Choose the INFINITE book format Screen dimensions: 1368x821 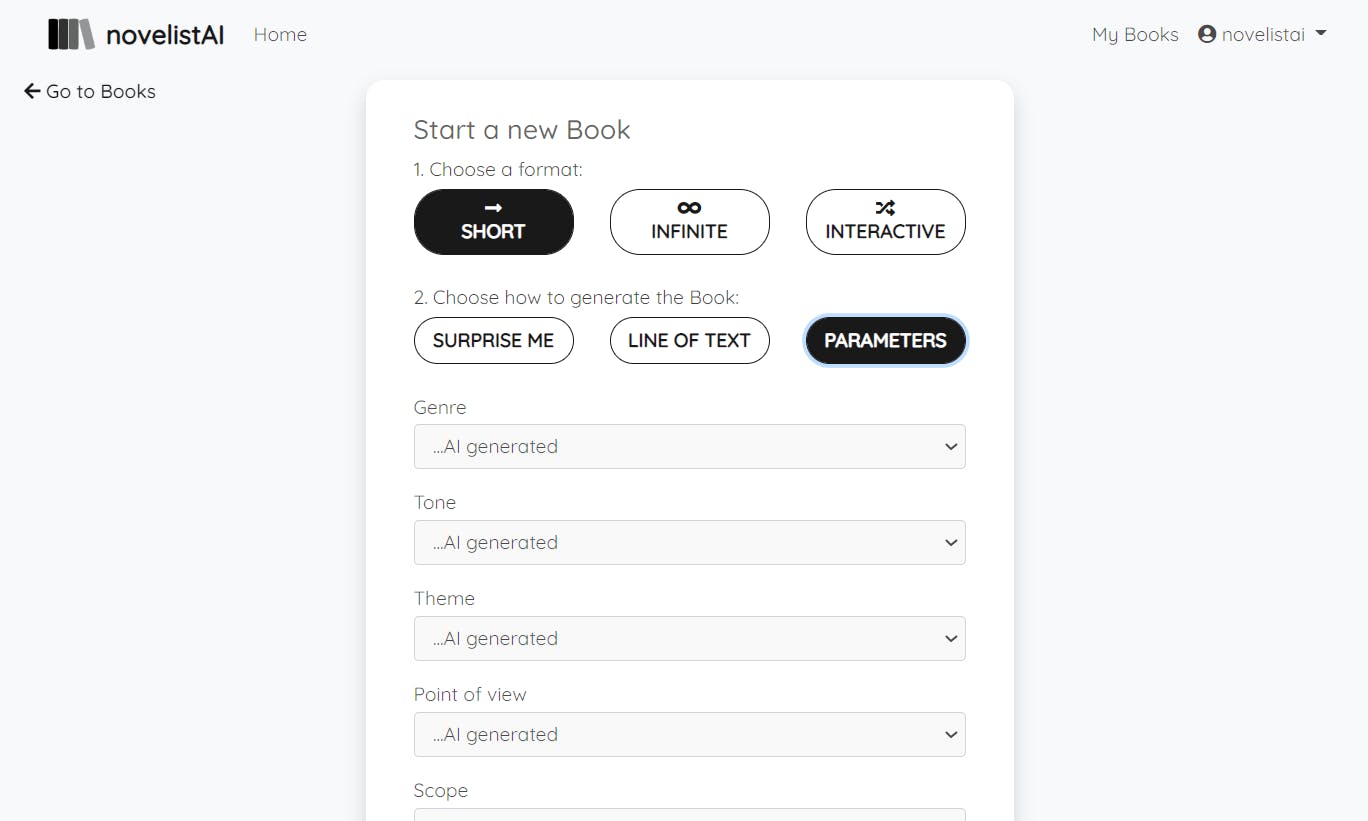690,222
